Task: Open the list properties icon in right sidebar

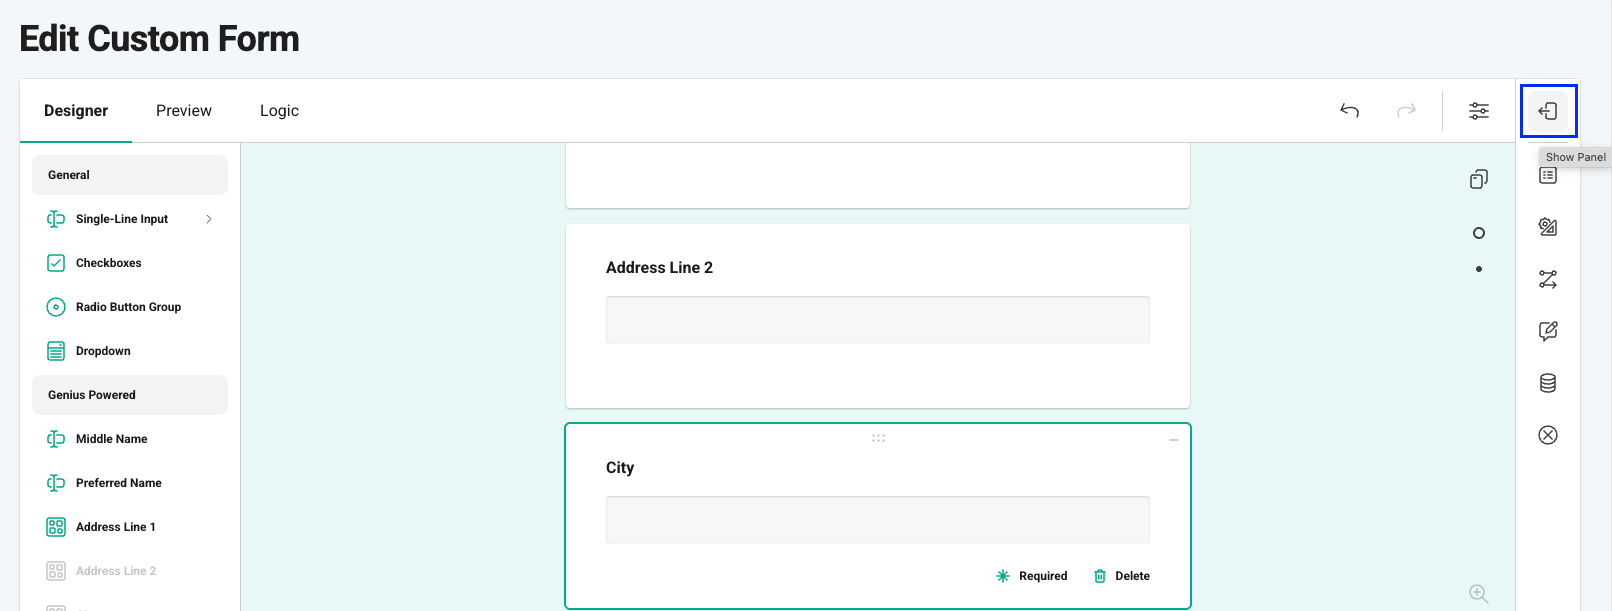Action: pyautogui.click(x=1548, y=176)
